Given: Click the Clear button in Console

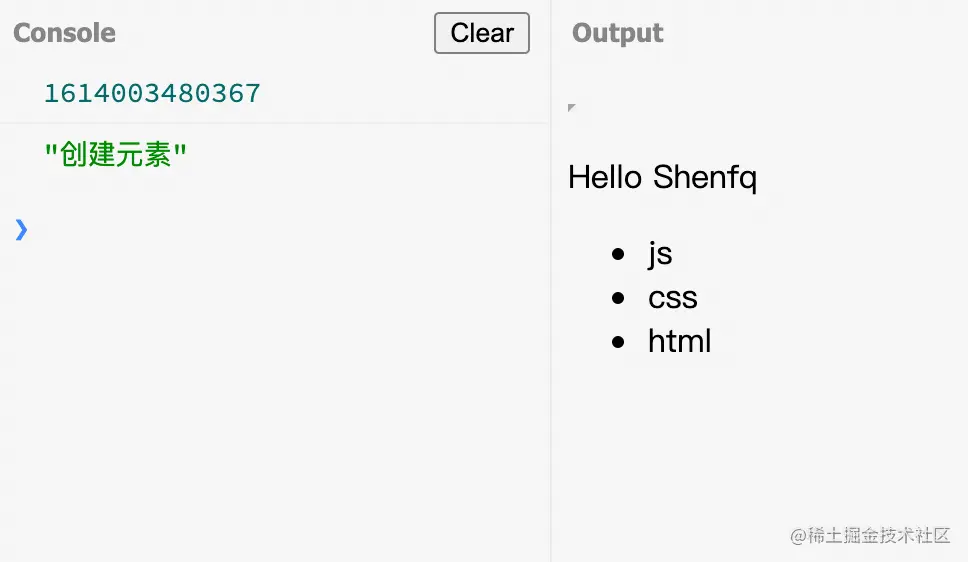Looking at the screenshot, I should click(x=482, y=33).
